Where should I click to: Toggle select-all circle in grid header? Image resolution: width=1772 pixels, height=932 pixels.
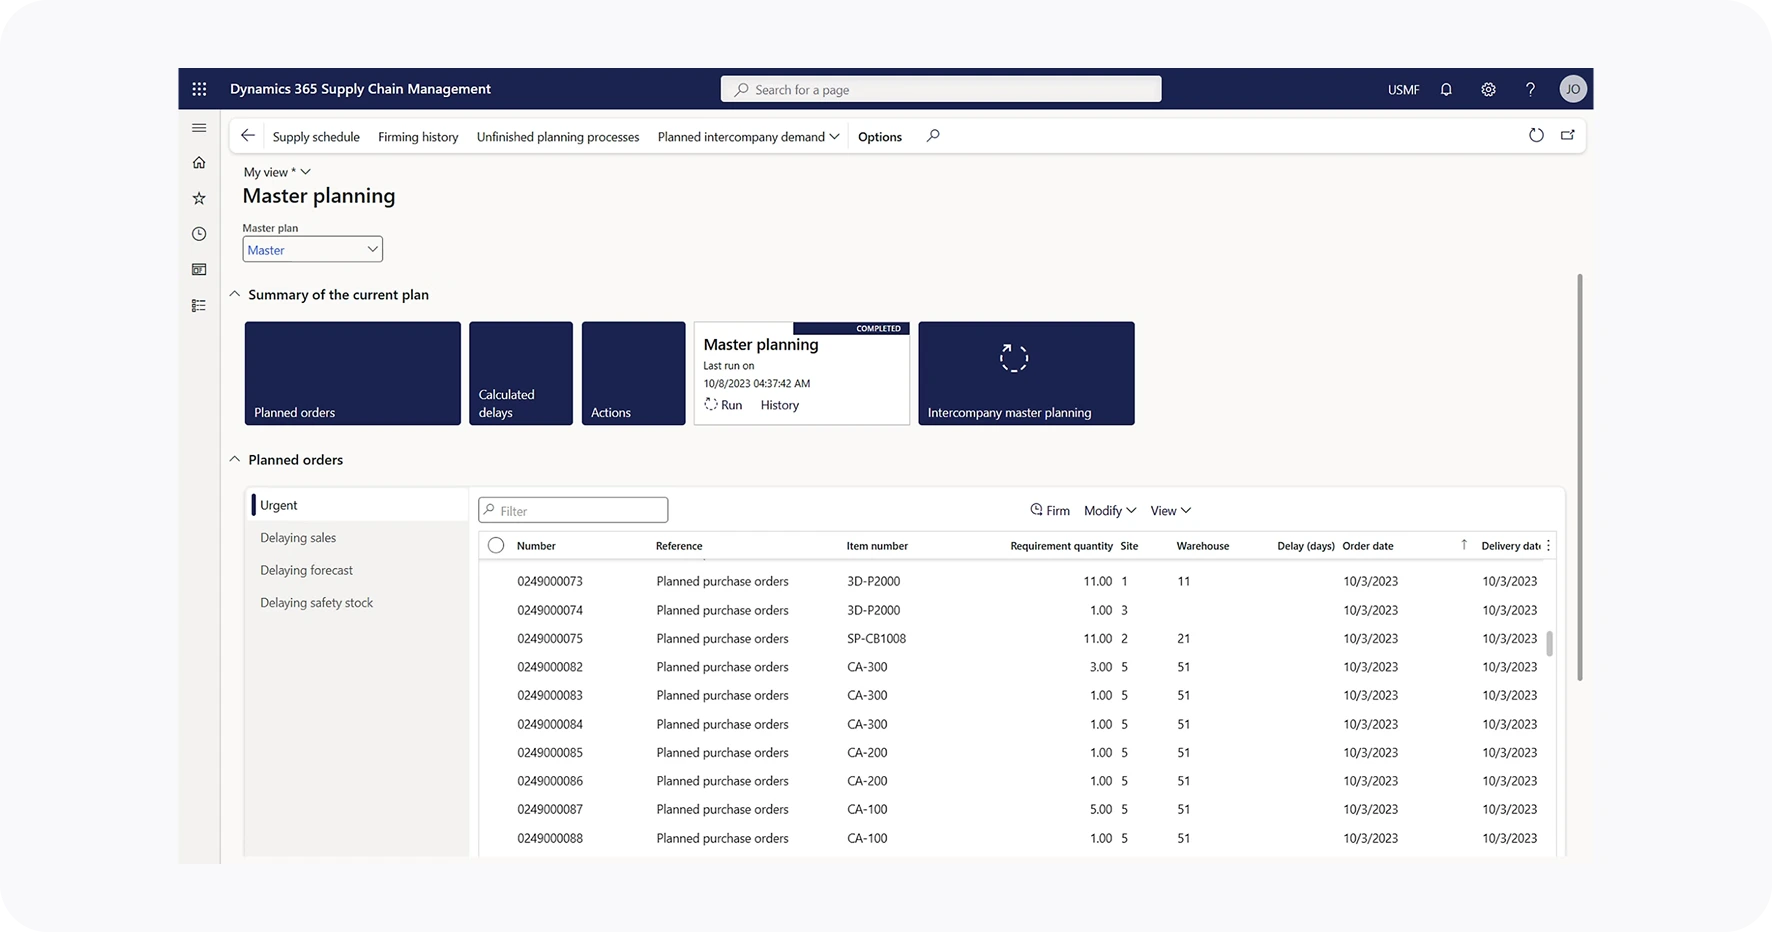point(496,545)
